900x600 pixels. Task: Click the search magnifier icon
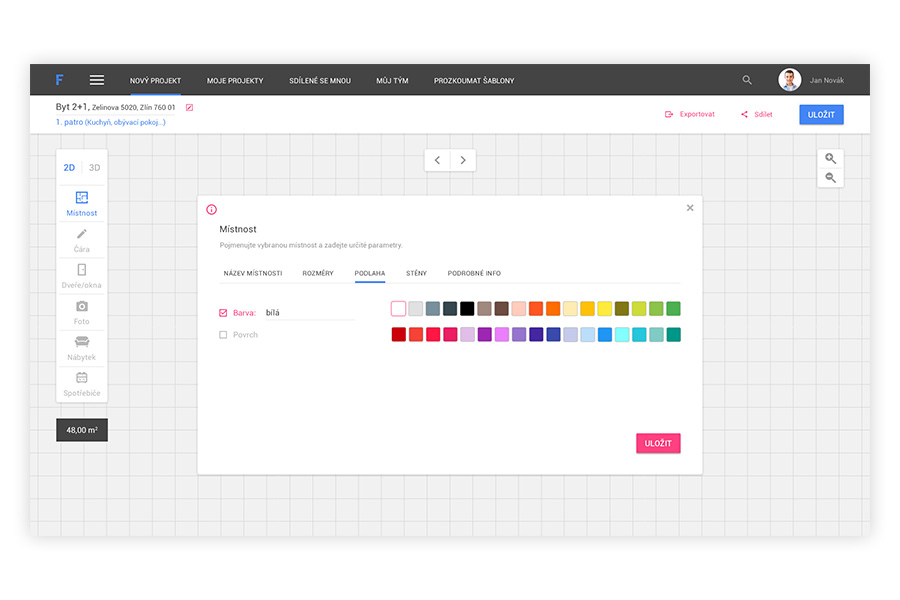click(x=747, y=80)
